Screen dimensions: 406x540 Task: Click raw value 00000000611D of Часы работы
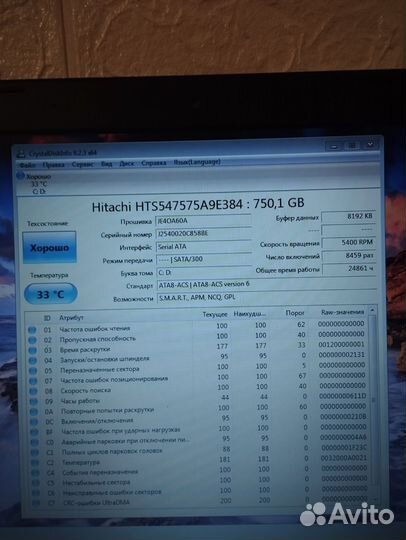(x=343, y=396)
